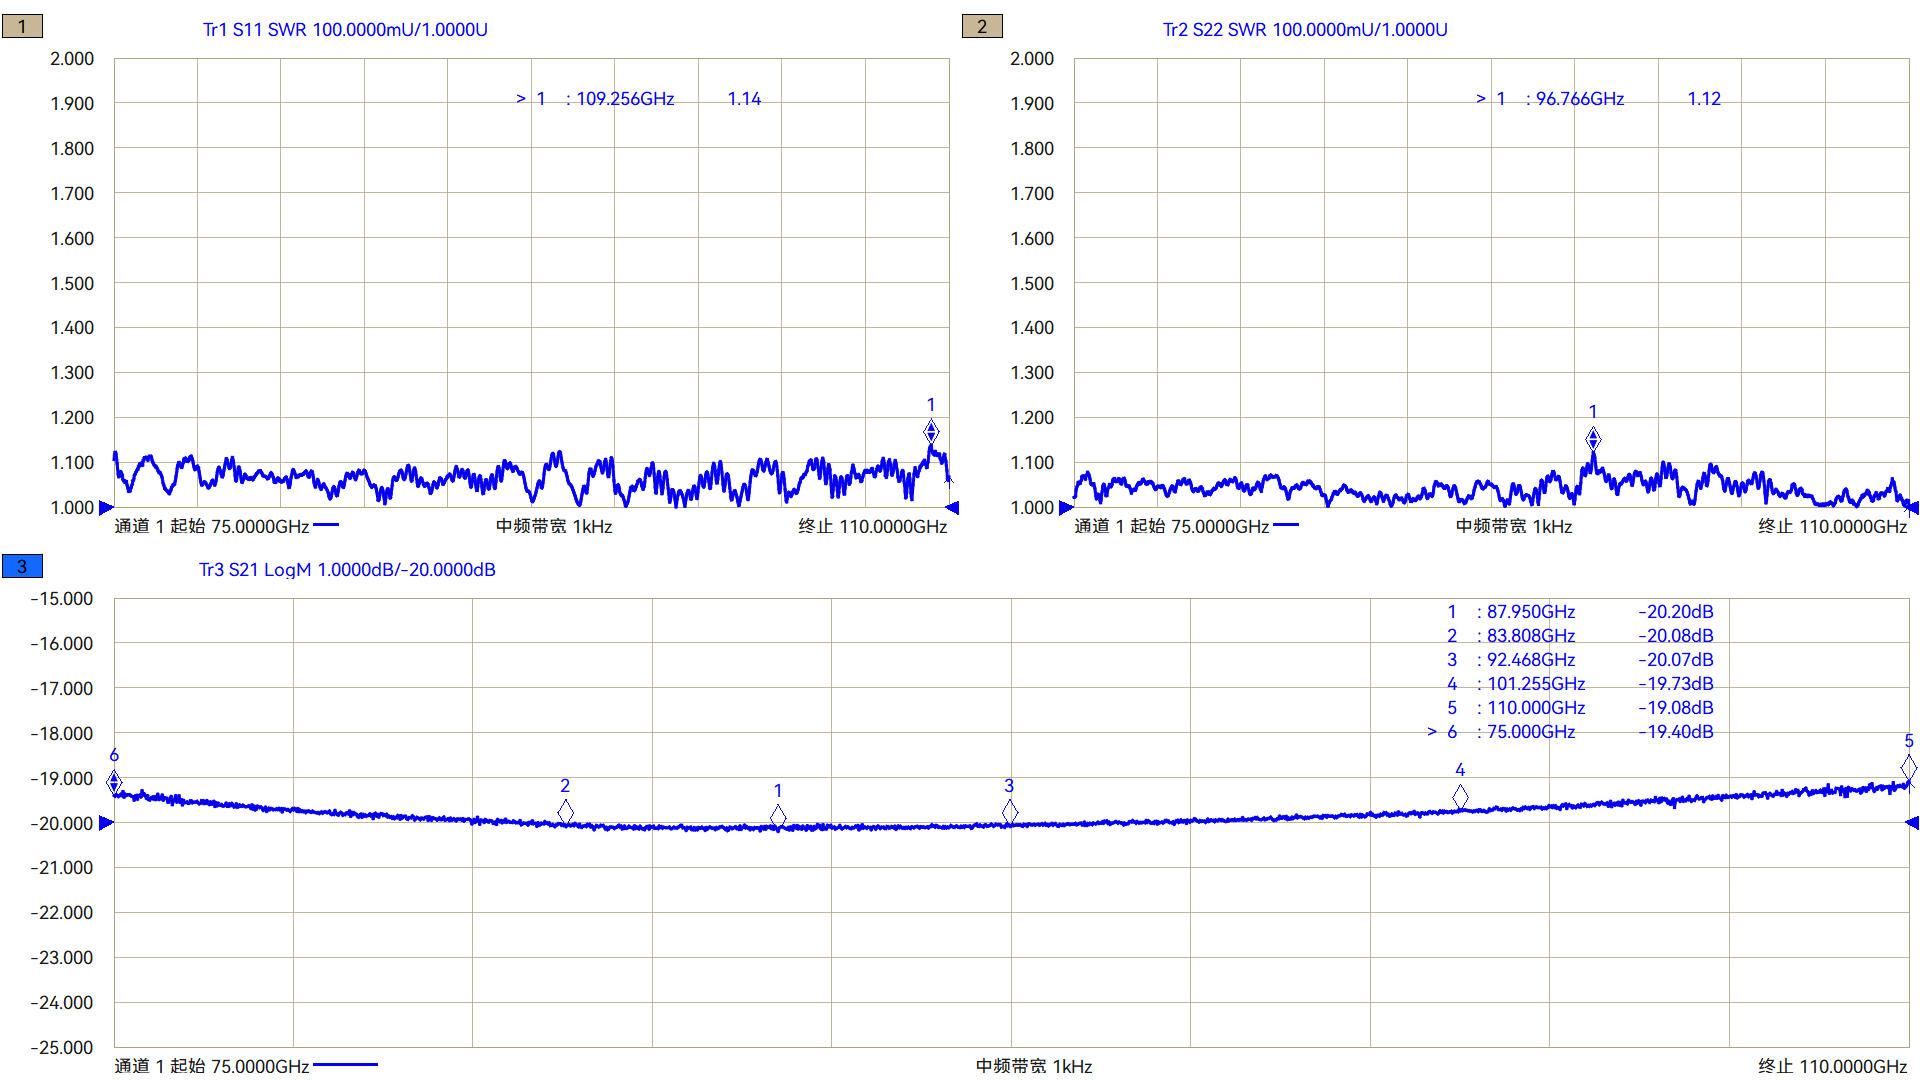Click blue trace color line beside Tr3 start frequency
This screenshot has width=1920, height=1080.
point(345,1065)
